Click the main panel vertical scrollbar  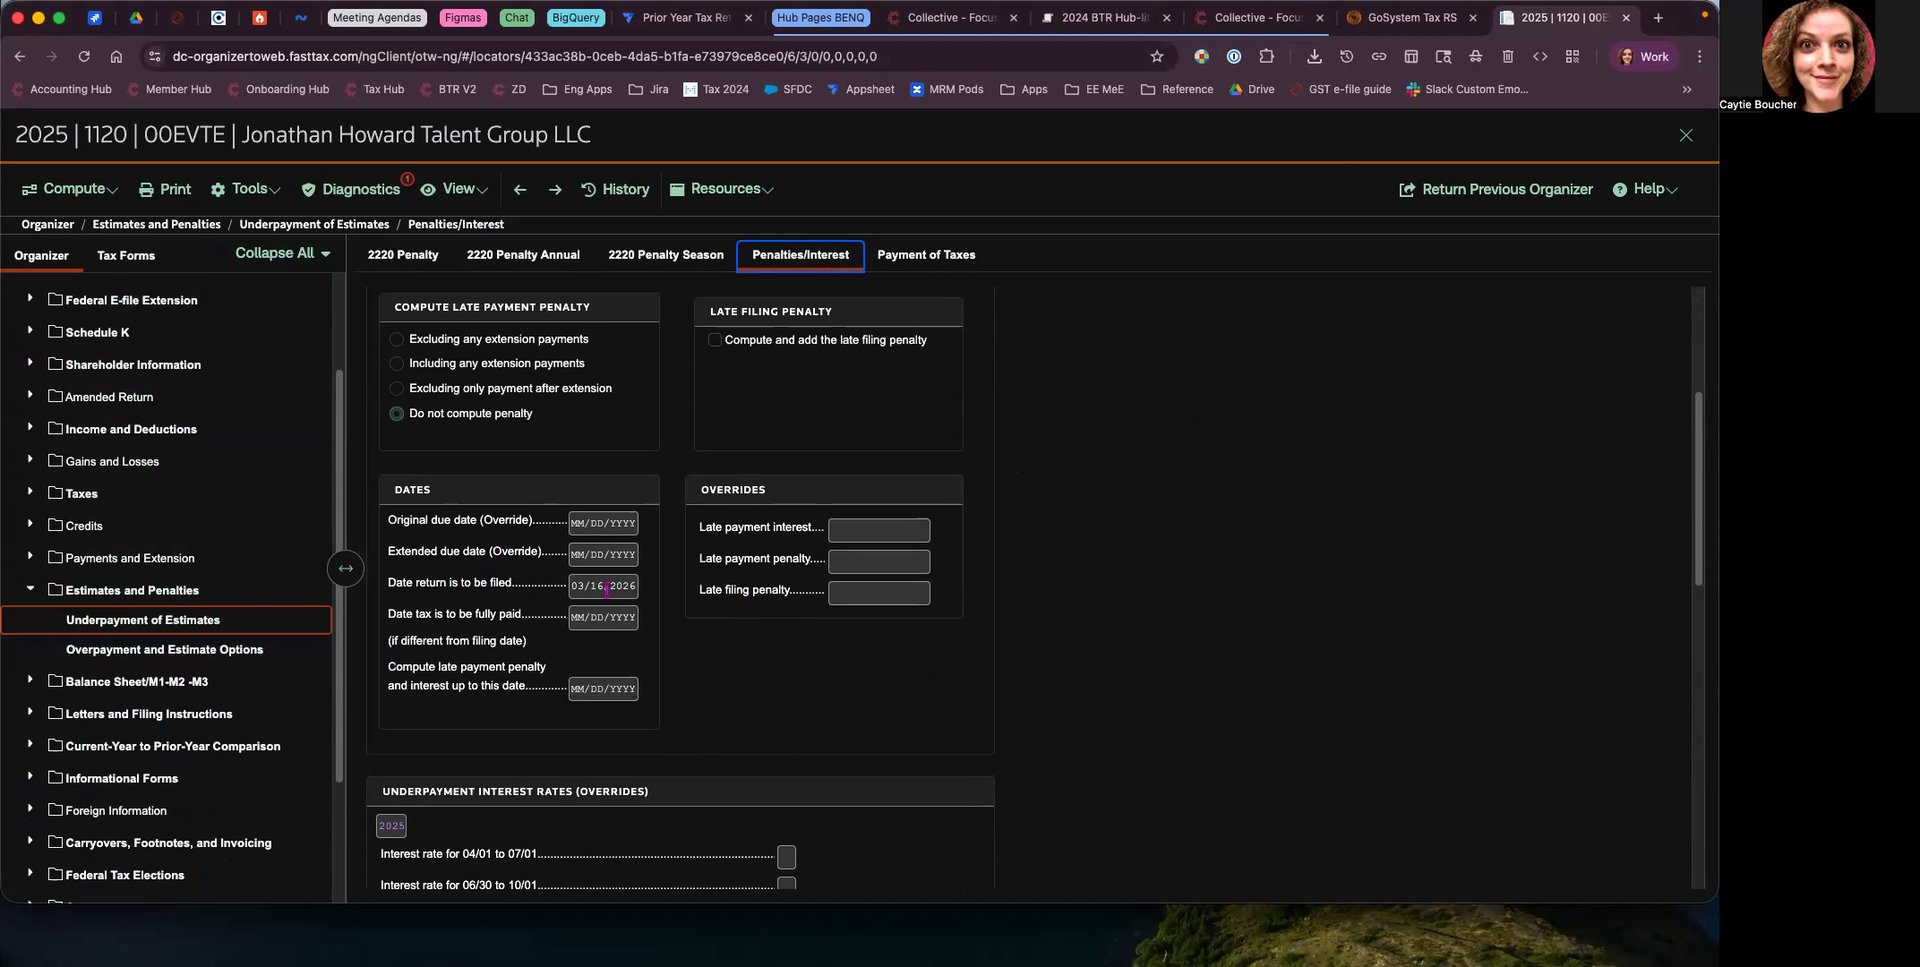(x=1697, y=490)
